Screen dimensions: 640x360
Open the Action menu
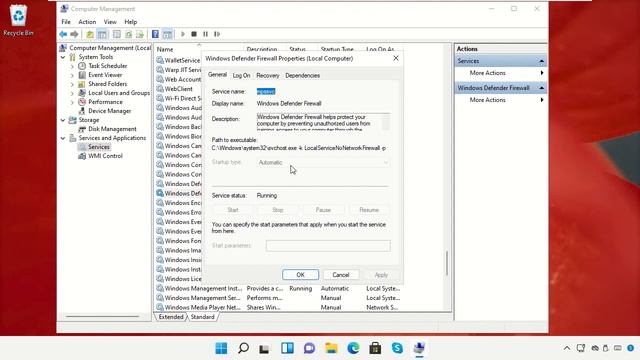coord(87,22)
